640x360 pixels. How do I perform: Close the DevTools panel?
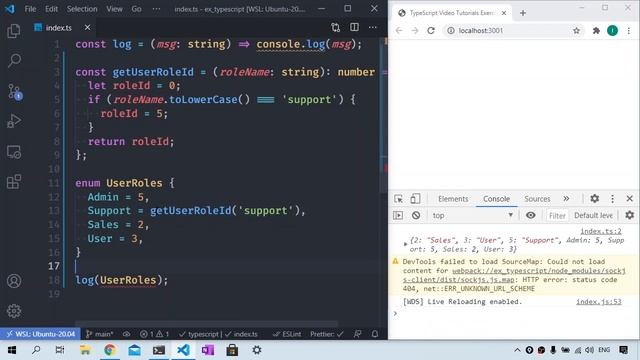629,199
